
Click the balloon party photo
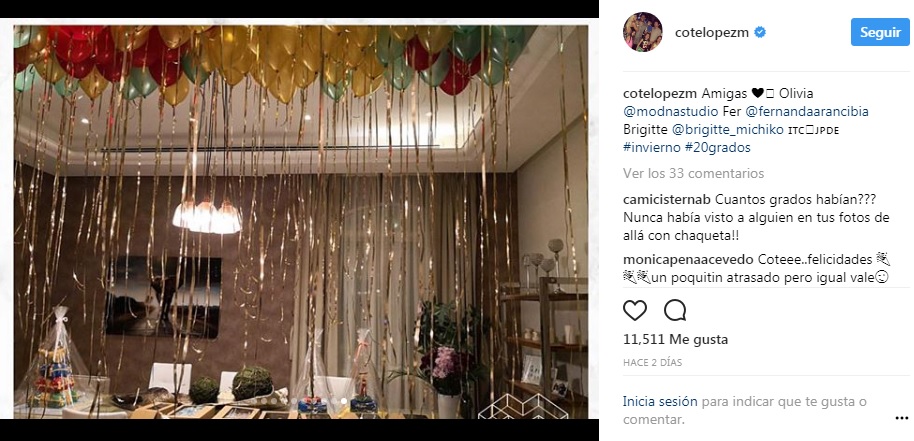(x=299, y=221)
